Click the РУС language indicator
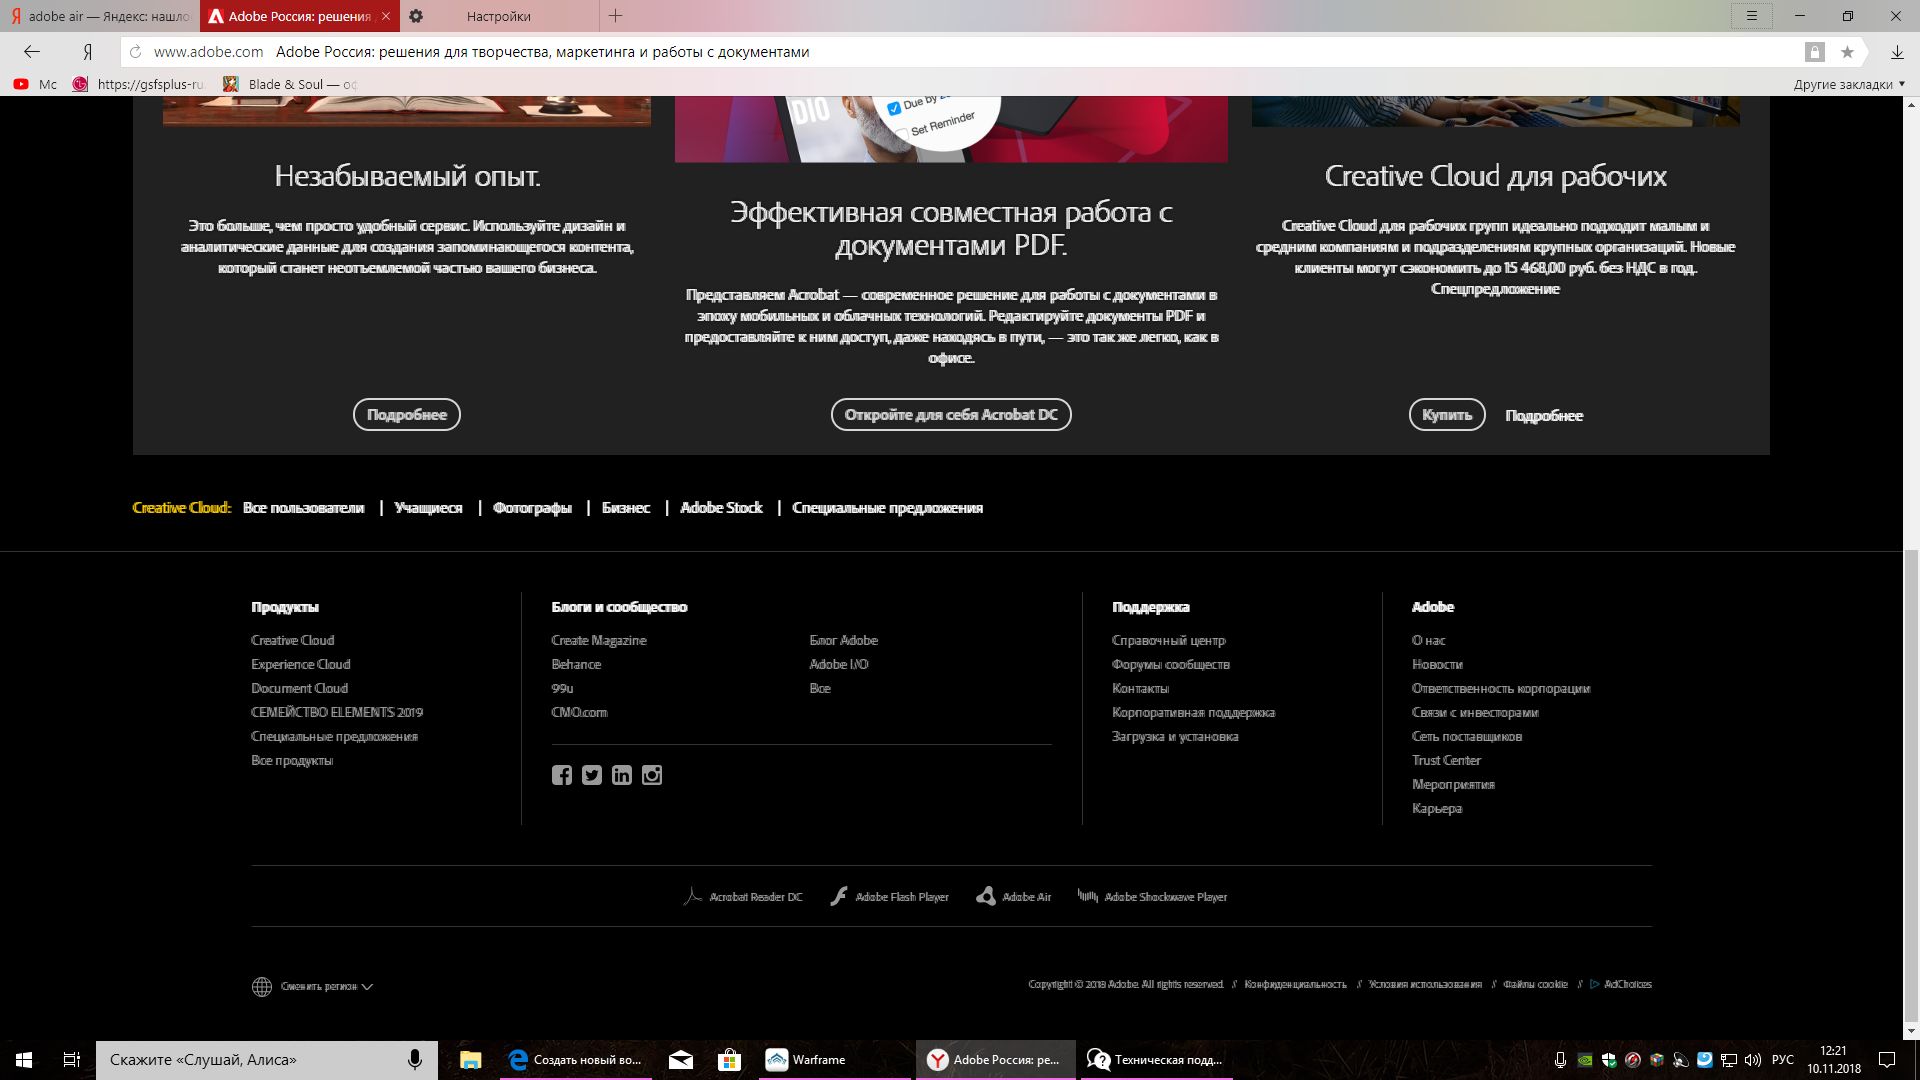Screen dimensions: 1920x1080 click(1782, 1060)
